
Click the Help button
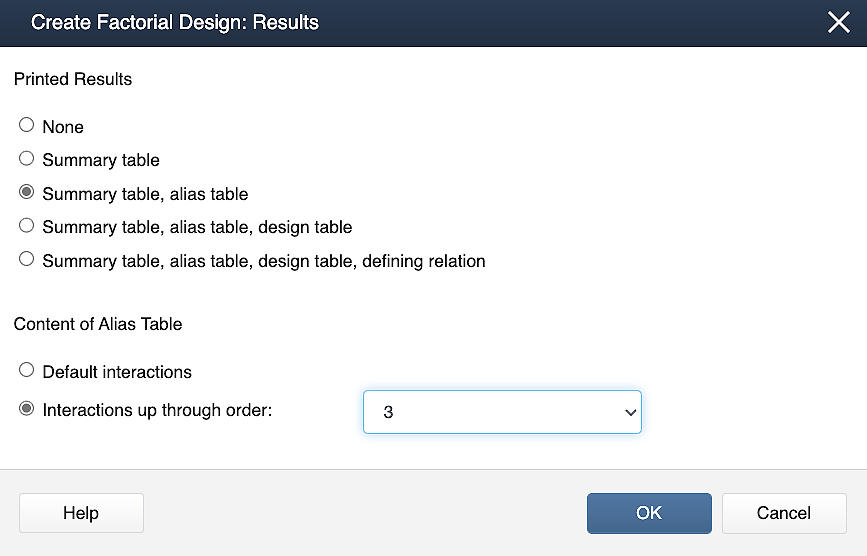click(x=81, y=513)
